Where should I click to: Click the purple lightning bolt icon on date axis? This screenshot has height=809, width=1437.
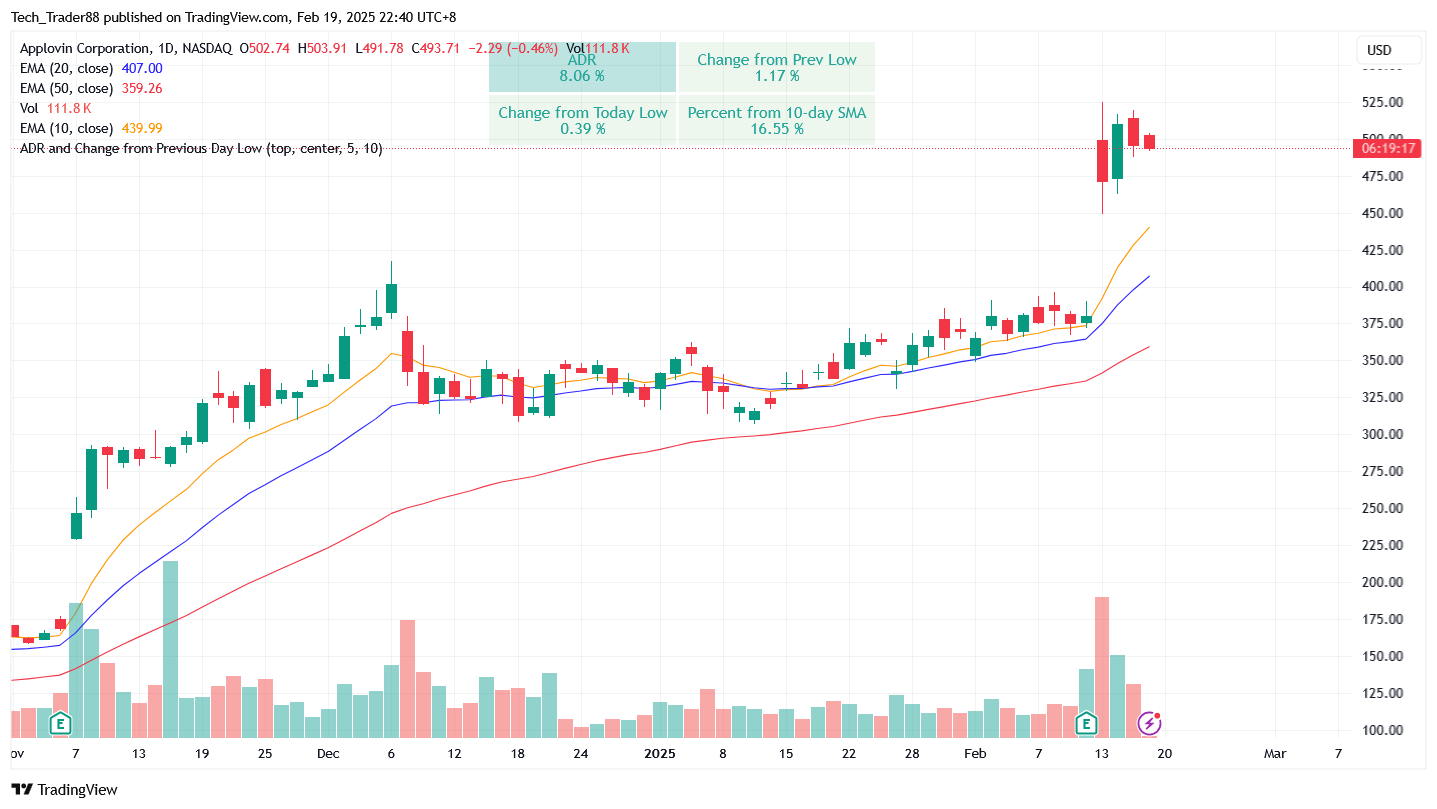point(1150,722)
